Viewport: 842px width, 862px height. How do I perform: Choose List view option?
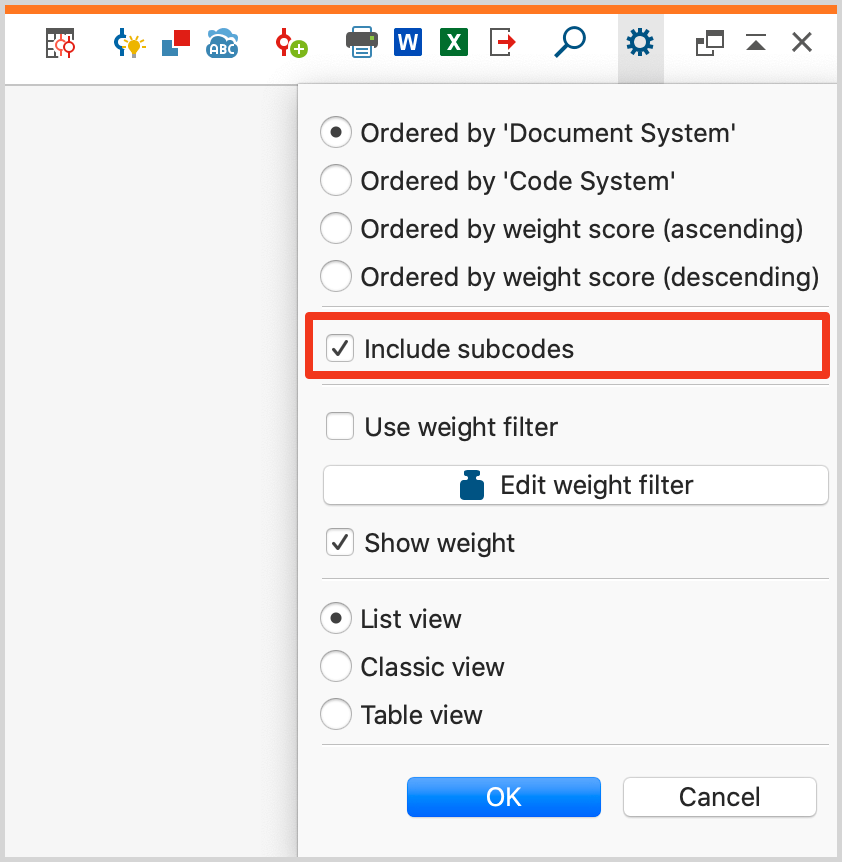[336, 618]
